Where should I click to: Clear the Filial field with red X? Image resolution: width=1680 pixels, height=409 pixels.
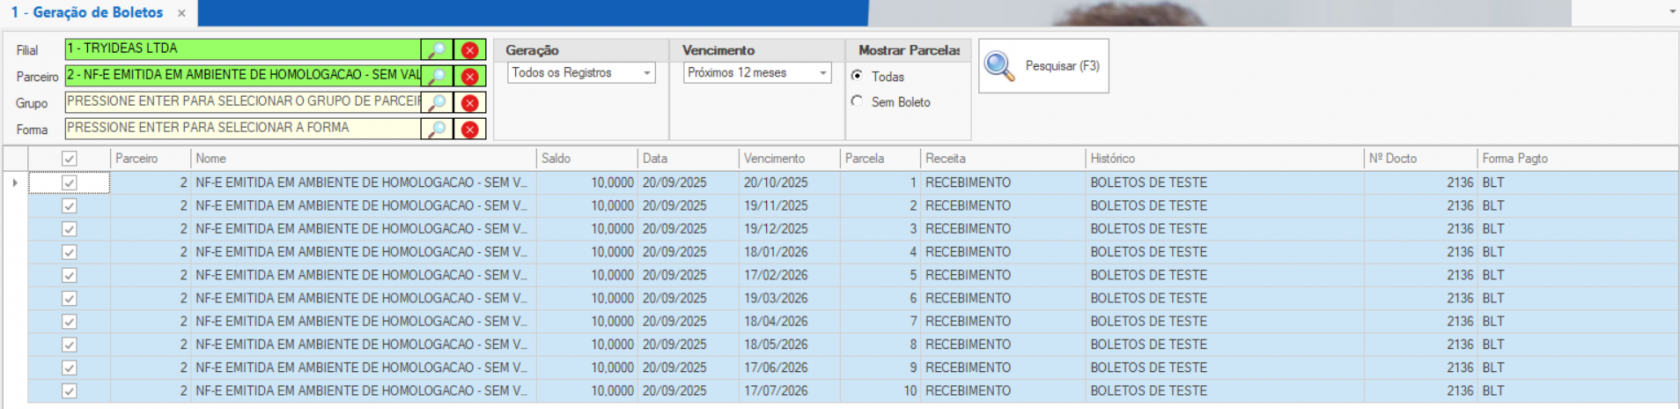(x=470, y=50)
